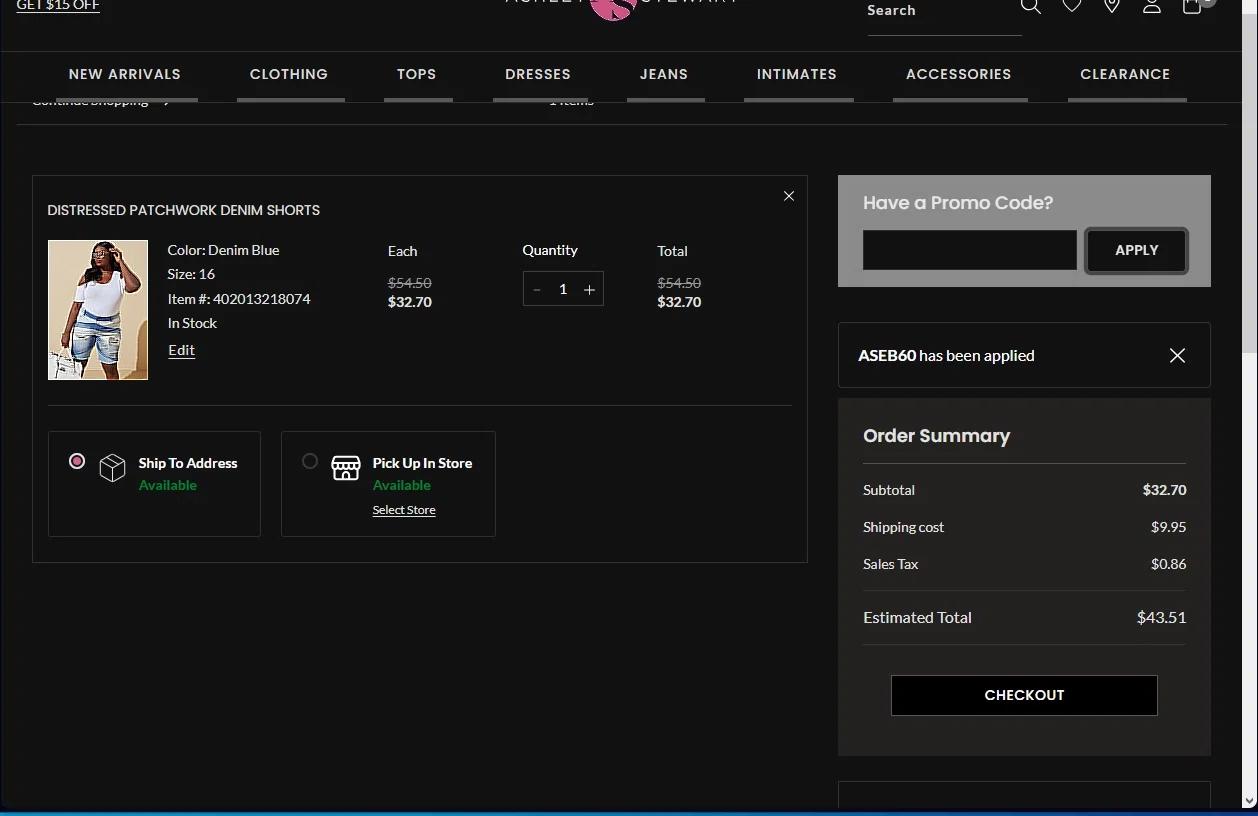Decrease quantity with minus button

[537, 289]
